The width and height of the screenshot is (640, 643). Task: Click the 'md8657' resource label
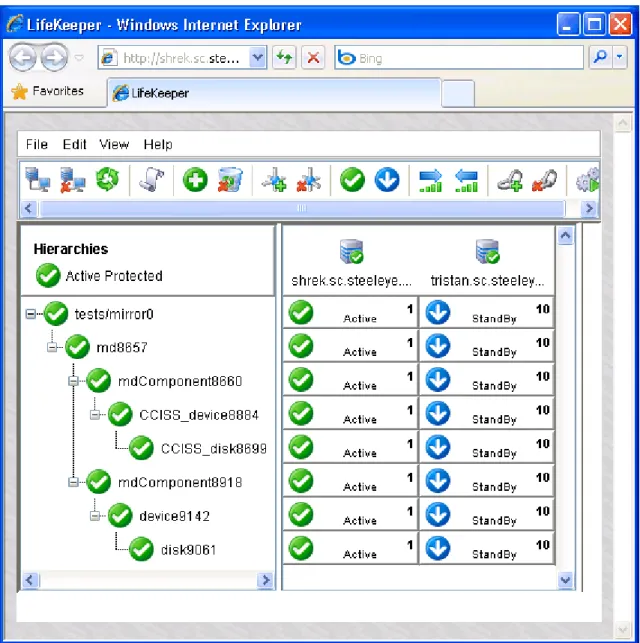(121, 348)
